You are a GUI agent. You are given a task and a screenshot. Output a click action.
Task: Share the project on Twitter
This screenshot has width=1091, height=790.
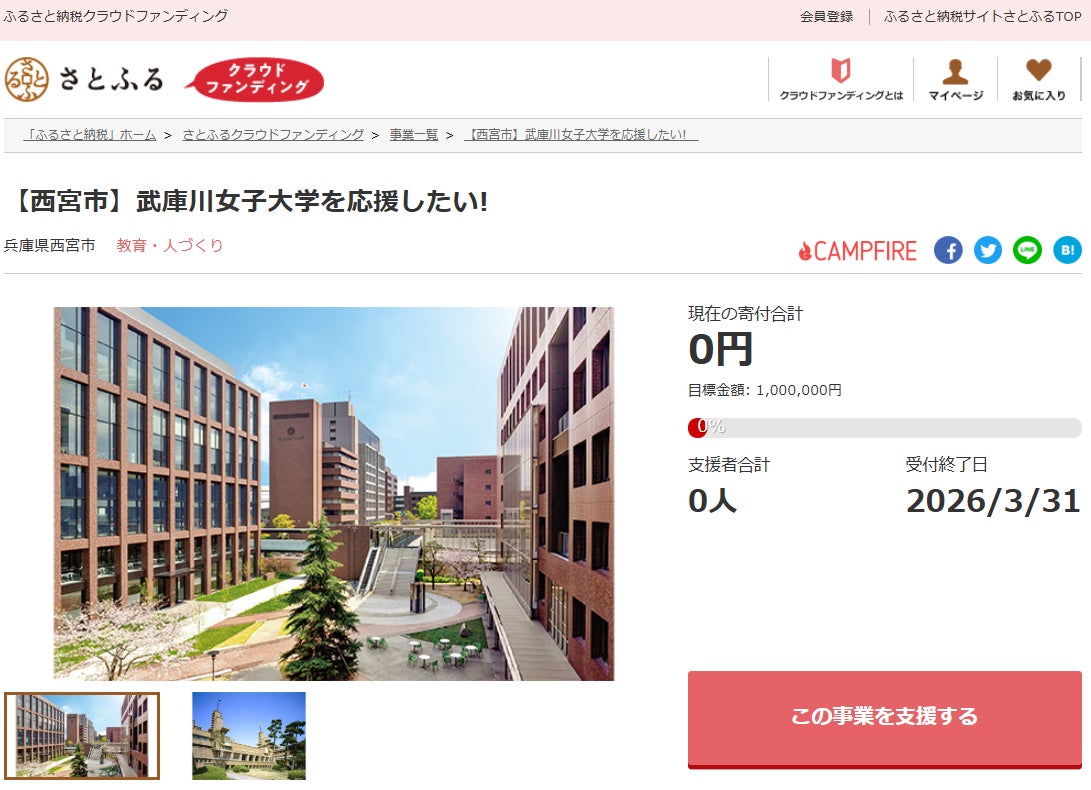[987, 250]
